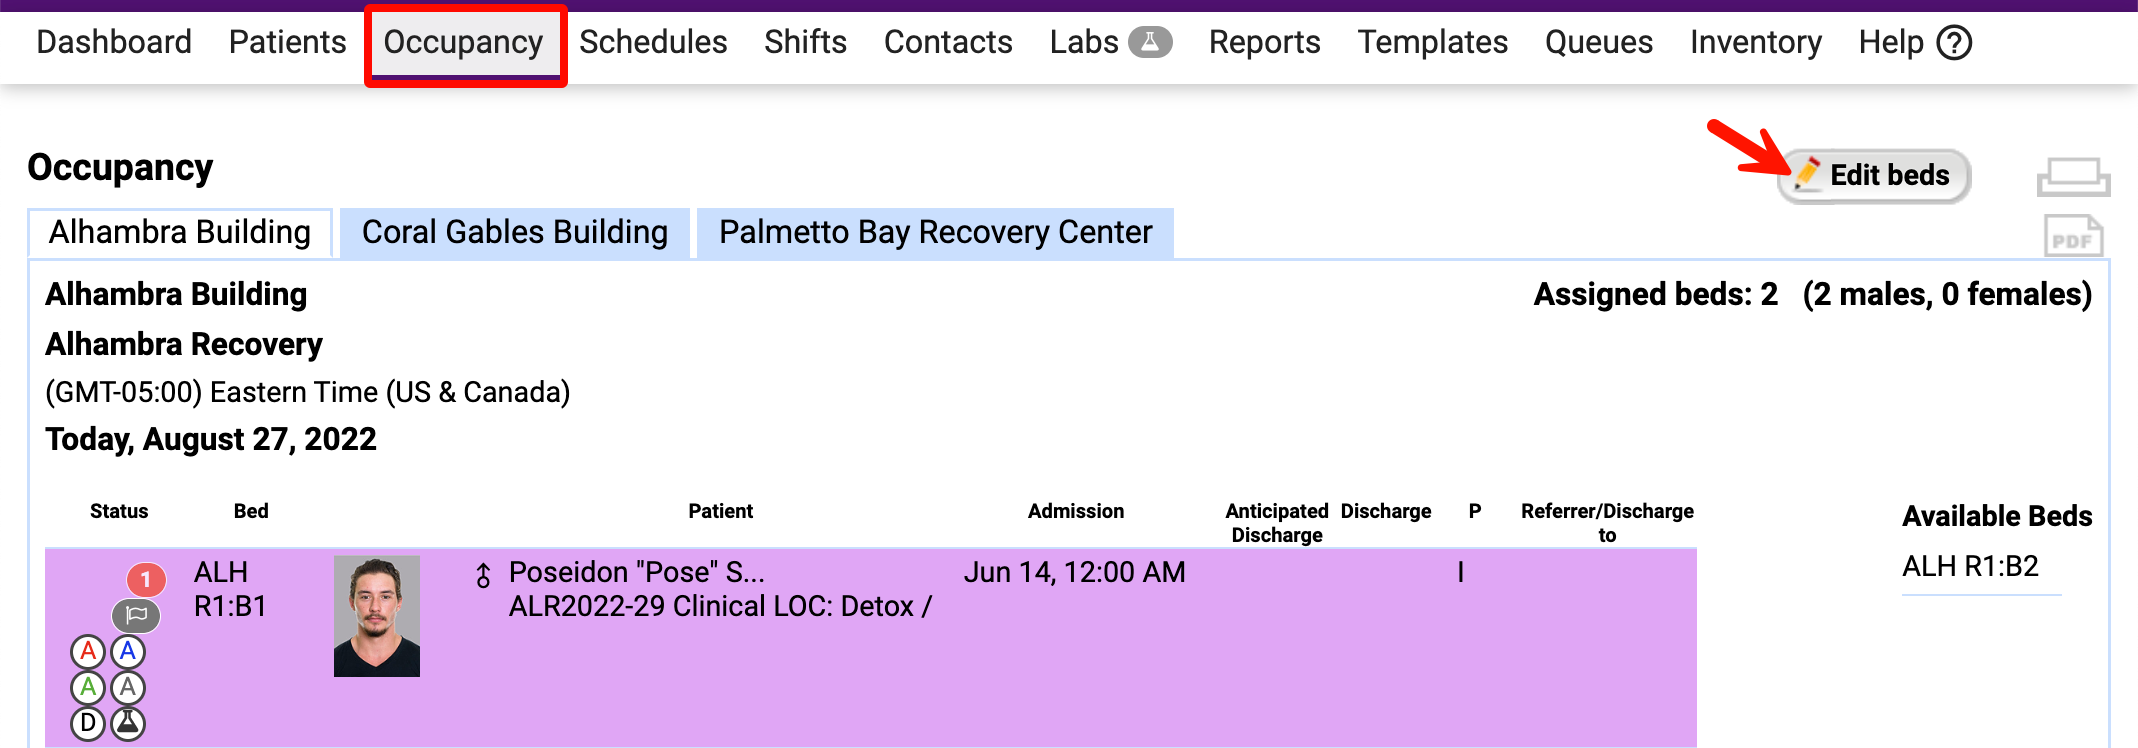Screen dimensions: 2138x748
Task: Click the gray flag status icon
Action: 136,615
